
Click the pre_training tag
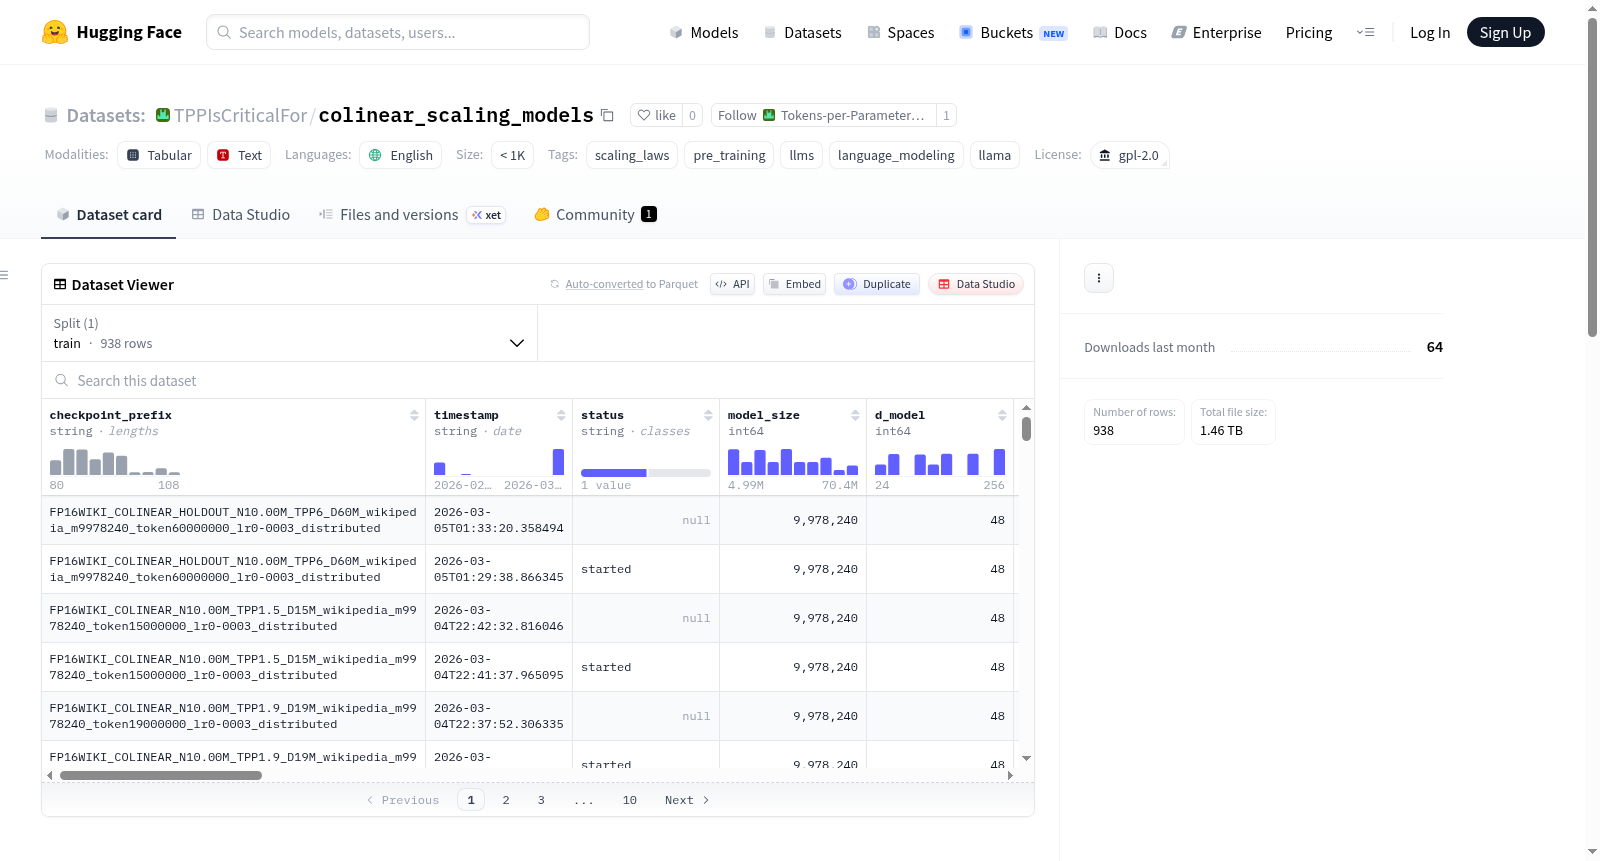(729, 155)
